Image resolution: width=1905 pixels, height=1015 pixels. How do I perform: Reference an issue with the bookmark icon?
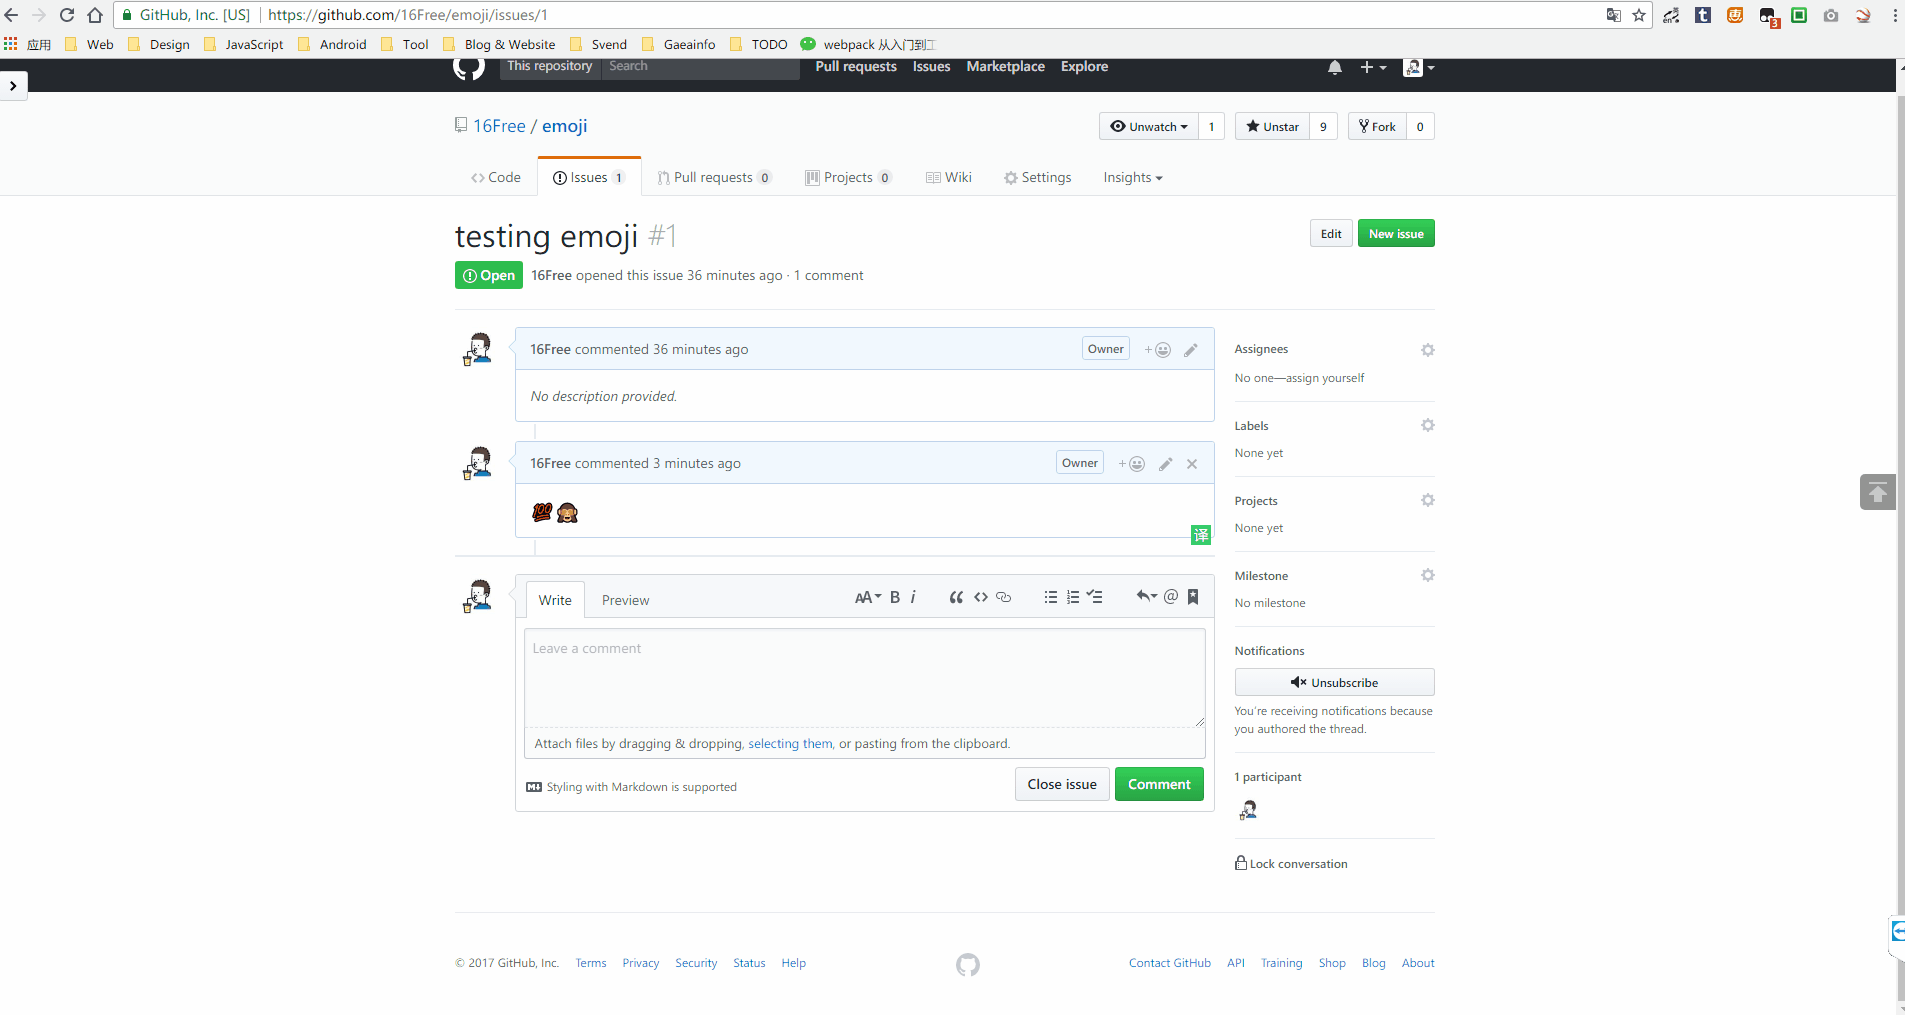point(1193,597)
